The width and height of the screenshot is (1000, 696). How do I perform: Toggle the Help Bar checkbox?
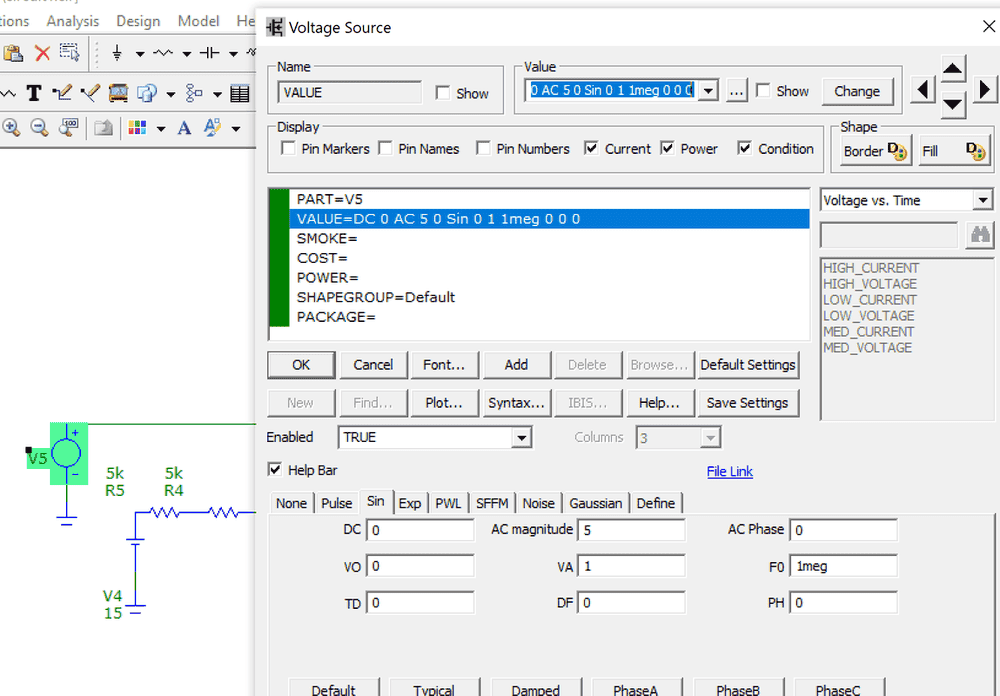275,470
